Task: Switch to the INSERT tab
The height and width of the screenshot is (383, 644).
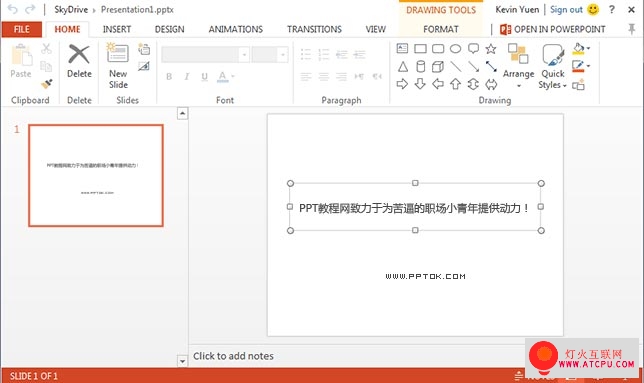Action: tap(117, 29)
